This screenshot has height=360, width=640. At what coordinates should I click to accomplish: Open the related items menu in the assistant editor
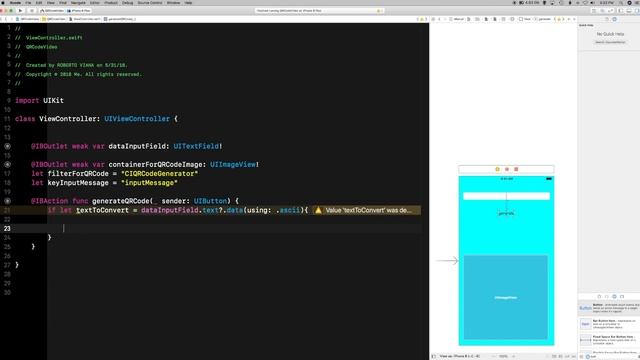(433, 19)
